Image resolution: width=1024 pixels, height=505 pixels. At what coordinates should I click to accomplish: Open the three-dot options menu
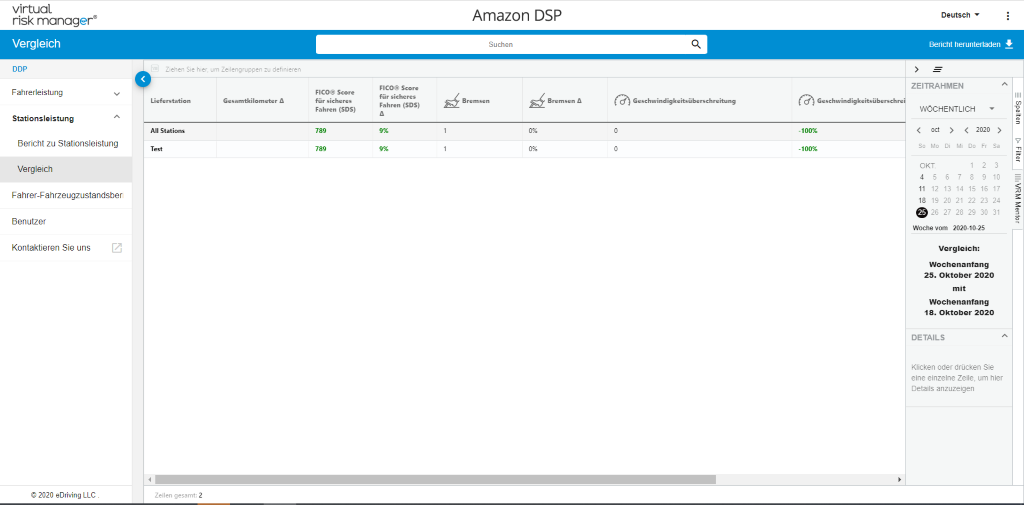click(x=1007, y=16)
